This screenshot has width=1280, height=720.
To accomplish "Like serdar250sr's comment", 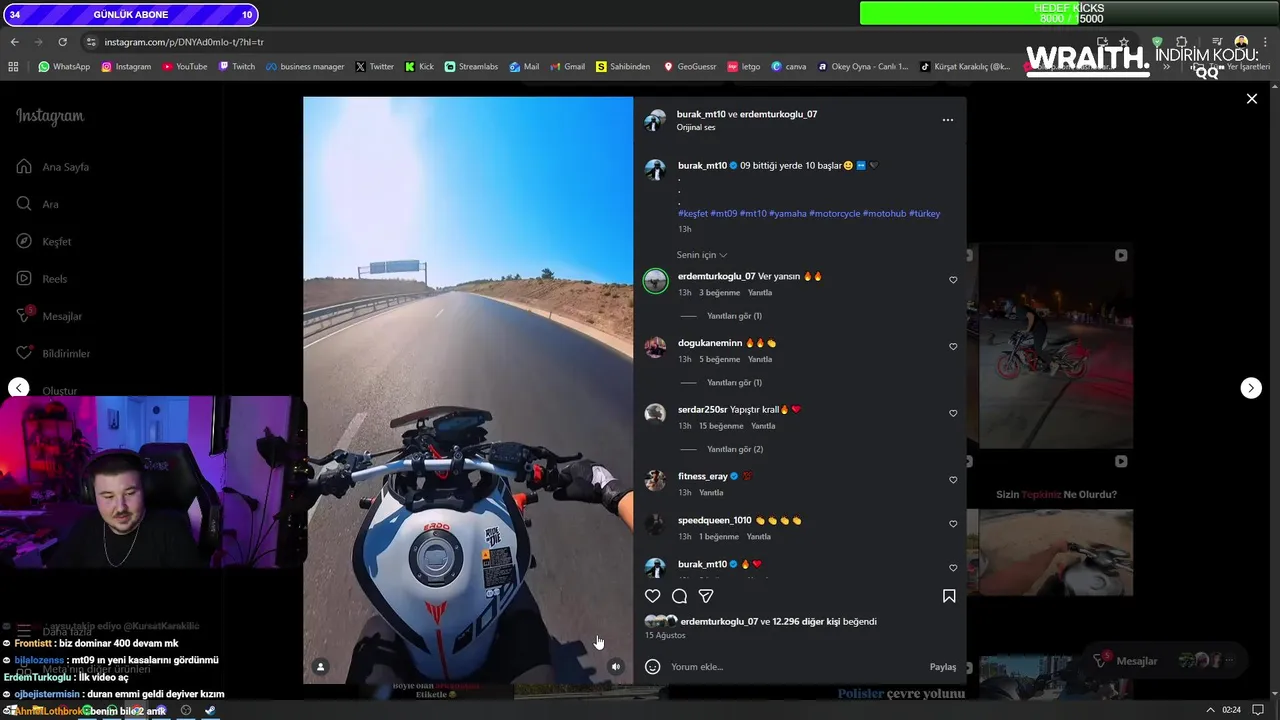I will tap(953, 413).
